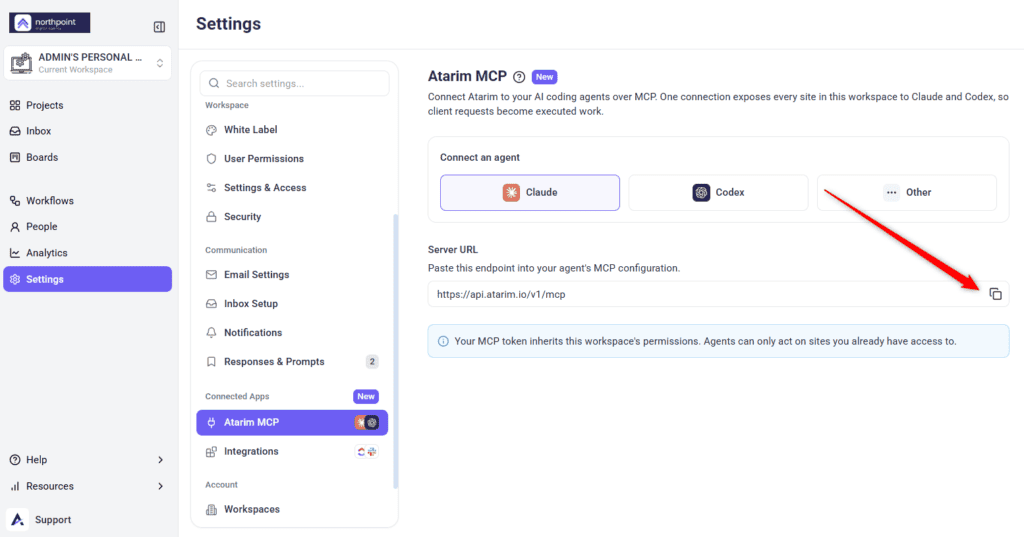Click the New badge next to Connected Apps
The width and height of the screenshot is (1024, 537).
[366, 397]
